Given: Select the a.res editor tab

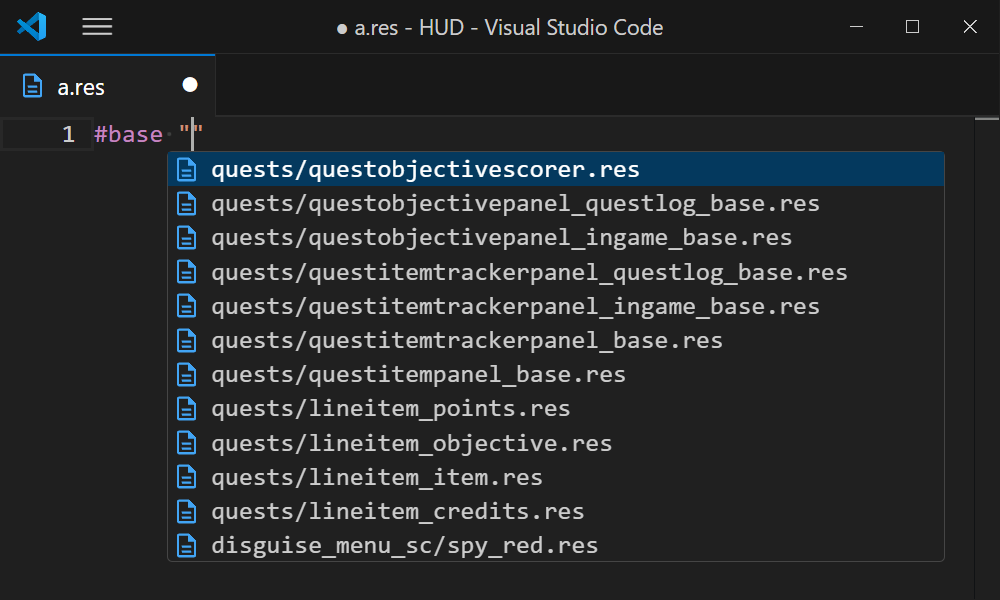Looking at the screenshot, I should (108, 86).
